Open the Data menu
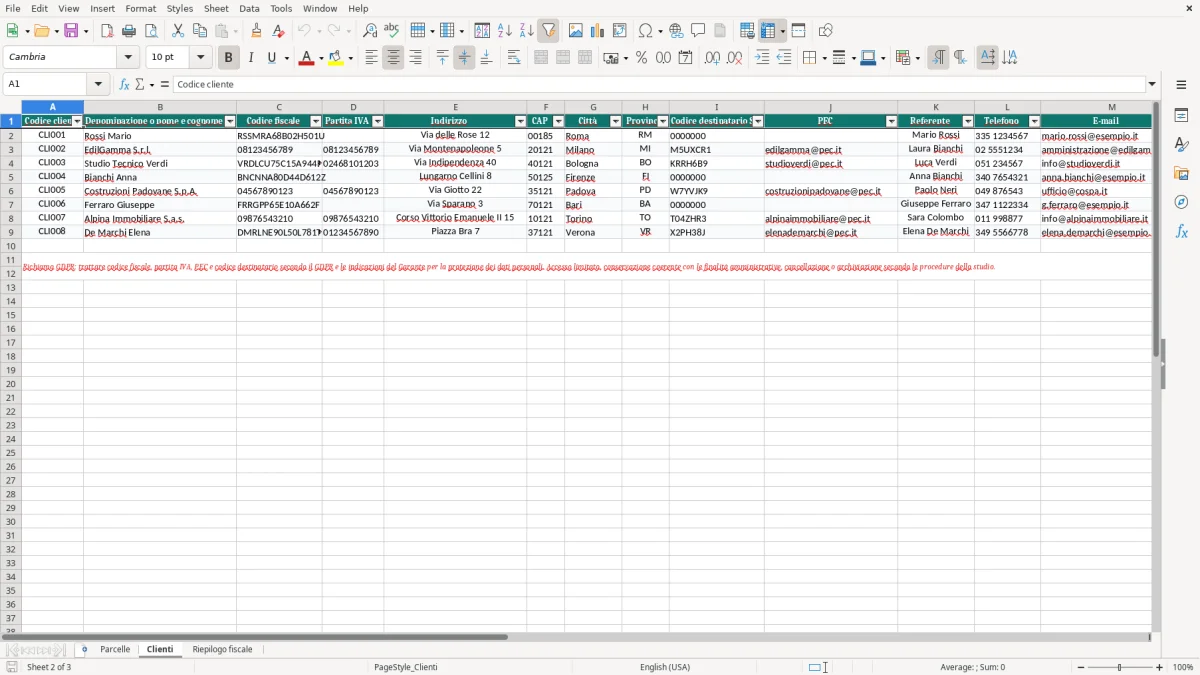The height and width of the screenshot is (675, 1200). 249,8
